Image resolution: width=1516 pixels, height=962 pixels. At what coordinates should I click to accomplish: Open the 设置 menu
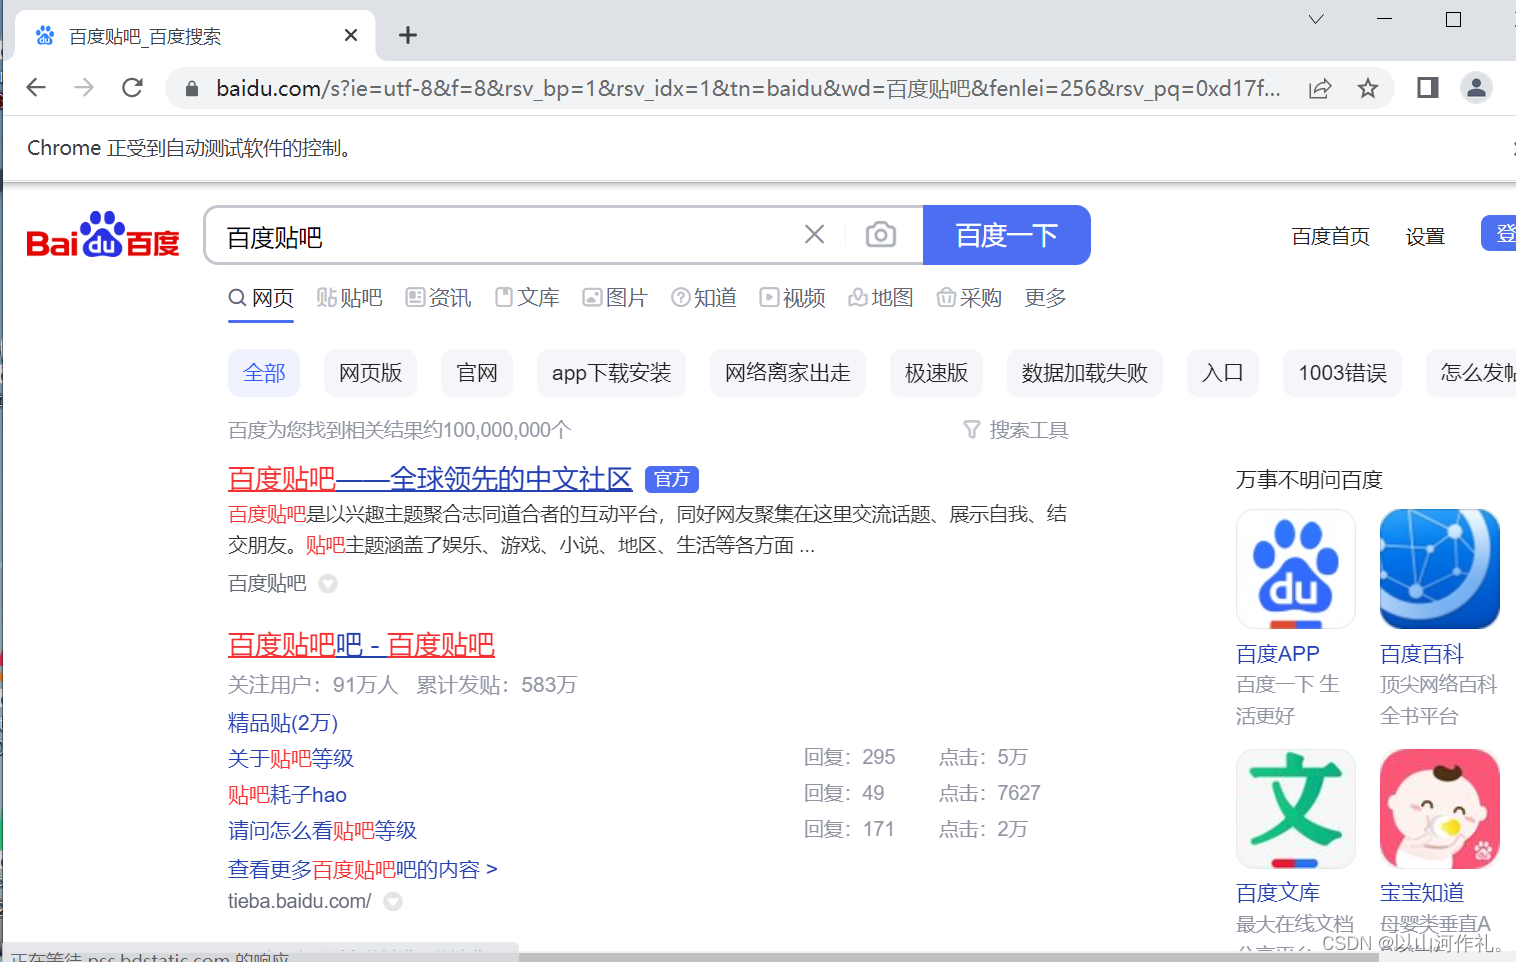click(1425, 236)
